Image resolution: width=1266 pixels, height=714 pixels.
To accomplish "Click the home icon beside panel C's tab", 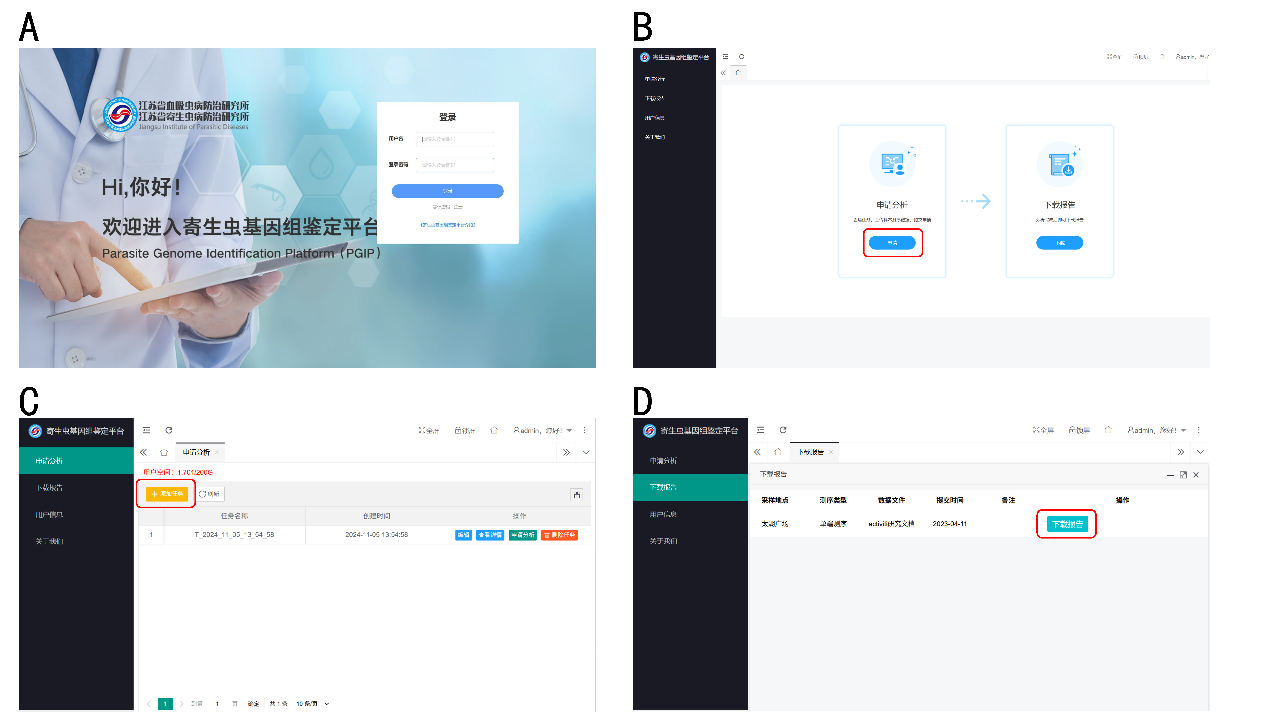I will [x=164, y=453].
